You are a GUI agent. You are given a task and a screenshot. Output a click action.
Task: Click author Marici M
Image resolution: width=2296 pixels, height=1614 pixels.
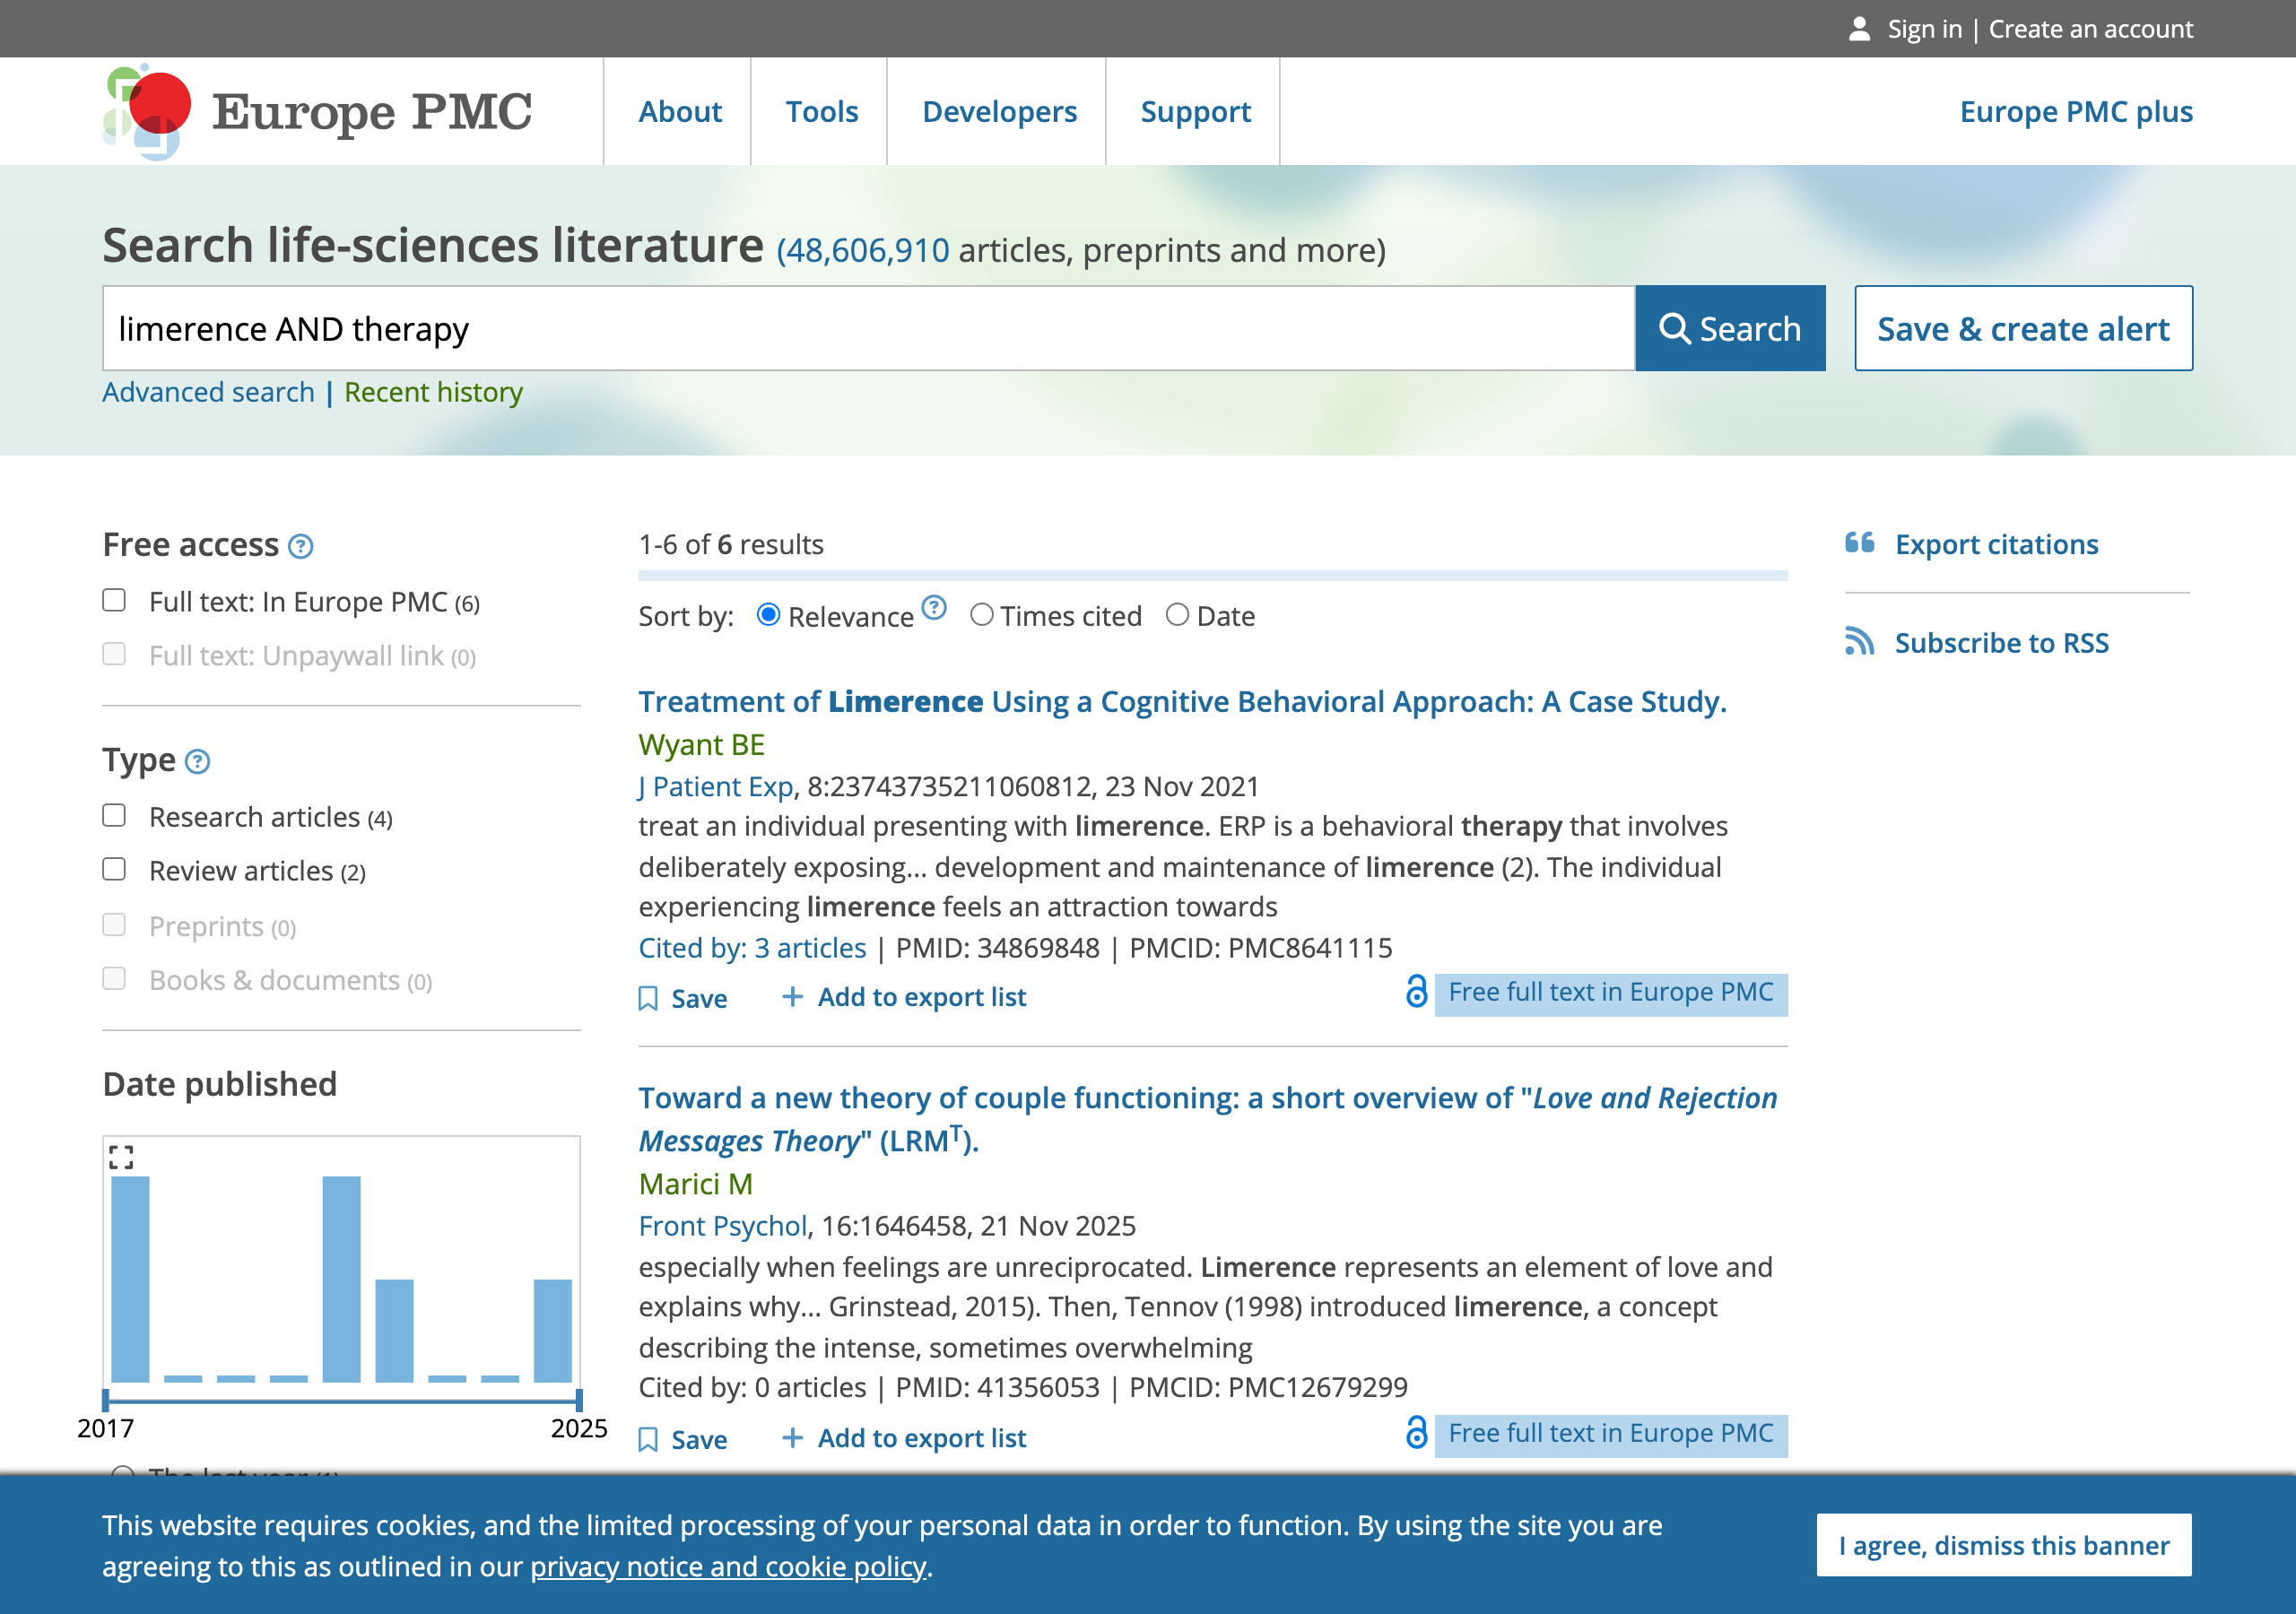coord(695,1184)
